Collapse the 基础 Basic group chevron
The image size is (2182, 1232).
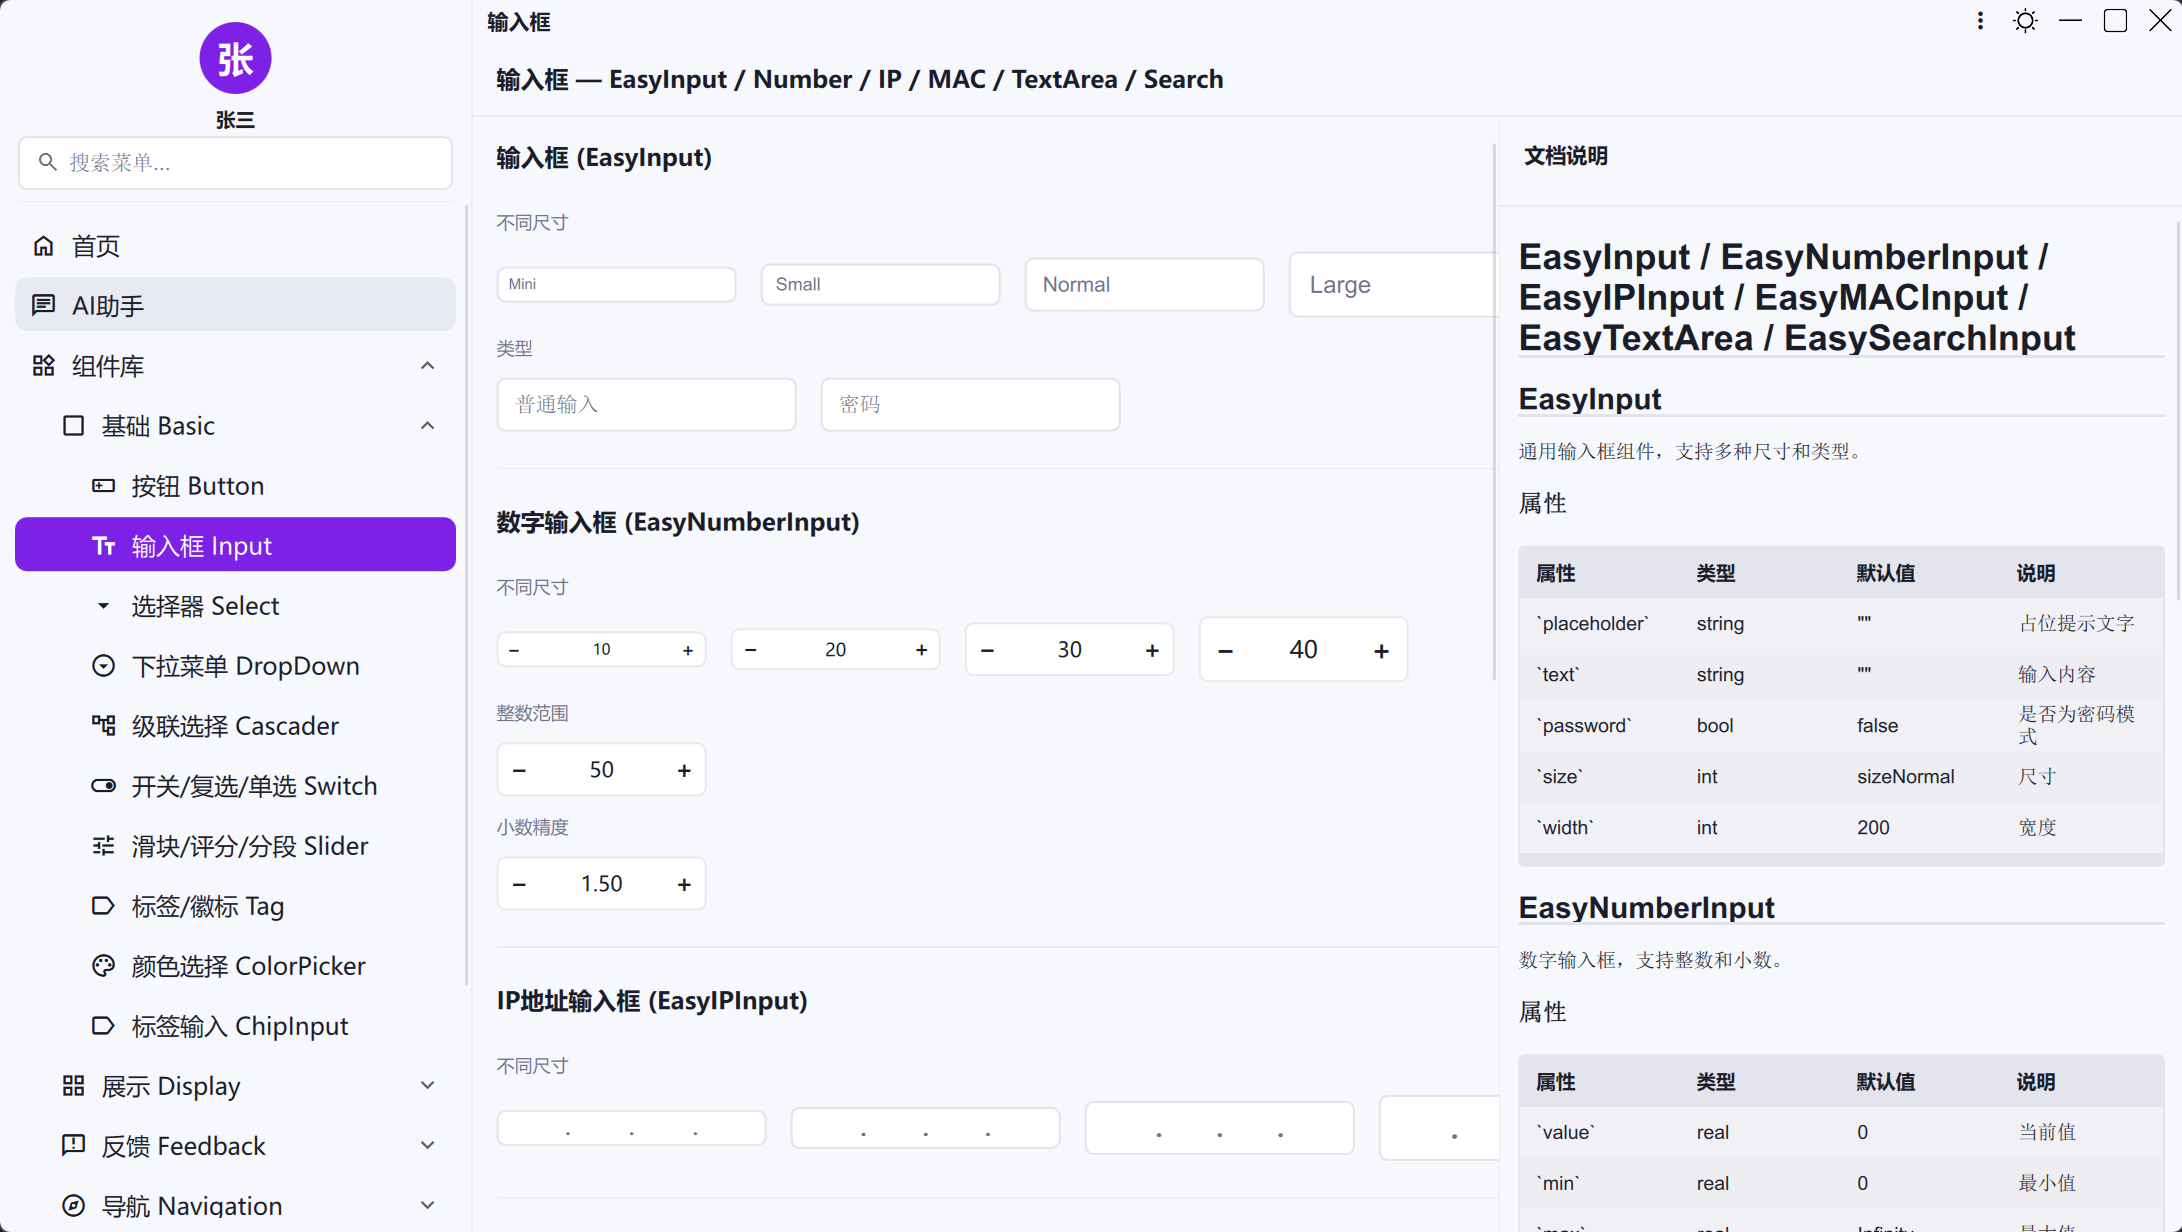point(427,426)
